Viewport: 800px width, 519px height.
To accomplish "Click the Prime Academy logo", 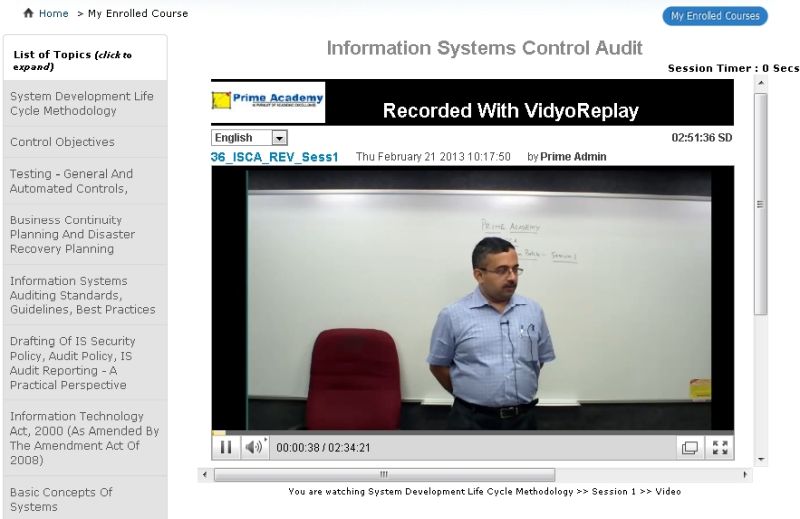I will (x=267, y=100).
